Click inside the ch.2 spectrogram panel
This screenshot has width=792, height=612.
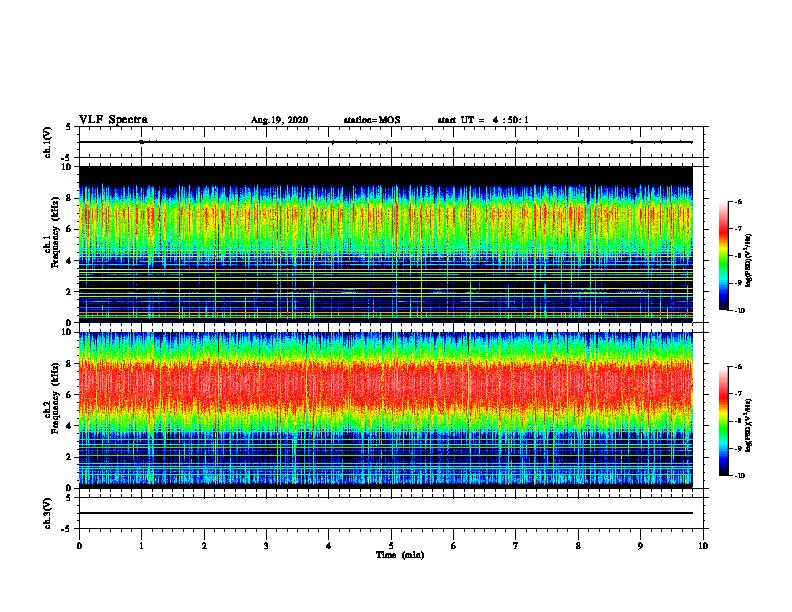(x=386, y=410)
